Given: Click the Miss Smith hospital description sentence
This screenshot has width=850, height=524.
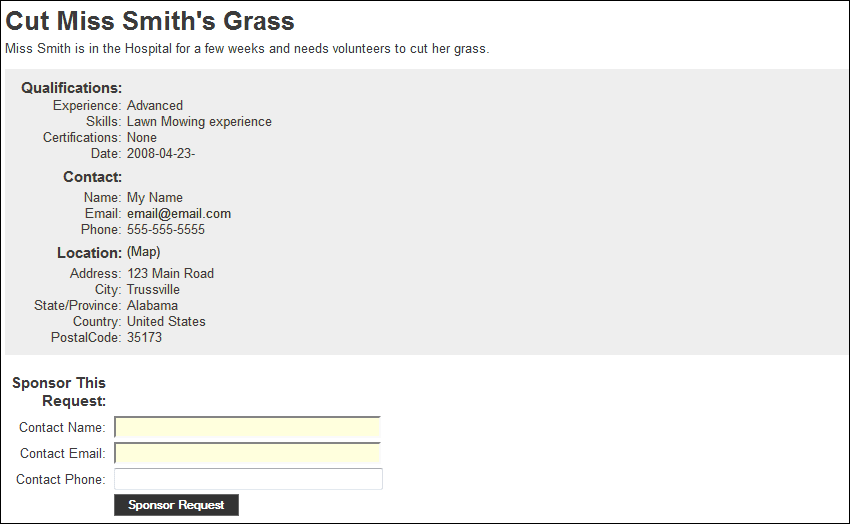Looking at the screenshot, I should click(x=247, y=49).
